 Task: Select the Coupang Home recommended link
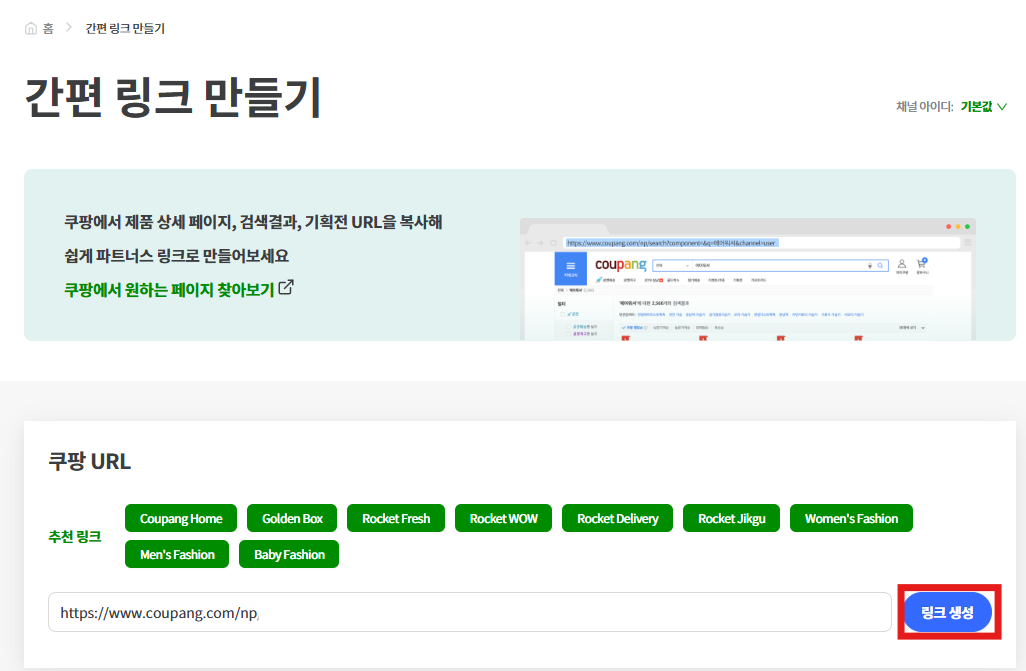pos(181,518)
